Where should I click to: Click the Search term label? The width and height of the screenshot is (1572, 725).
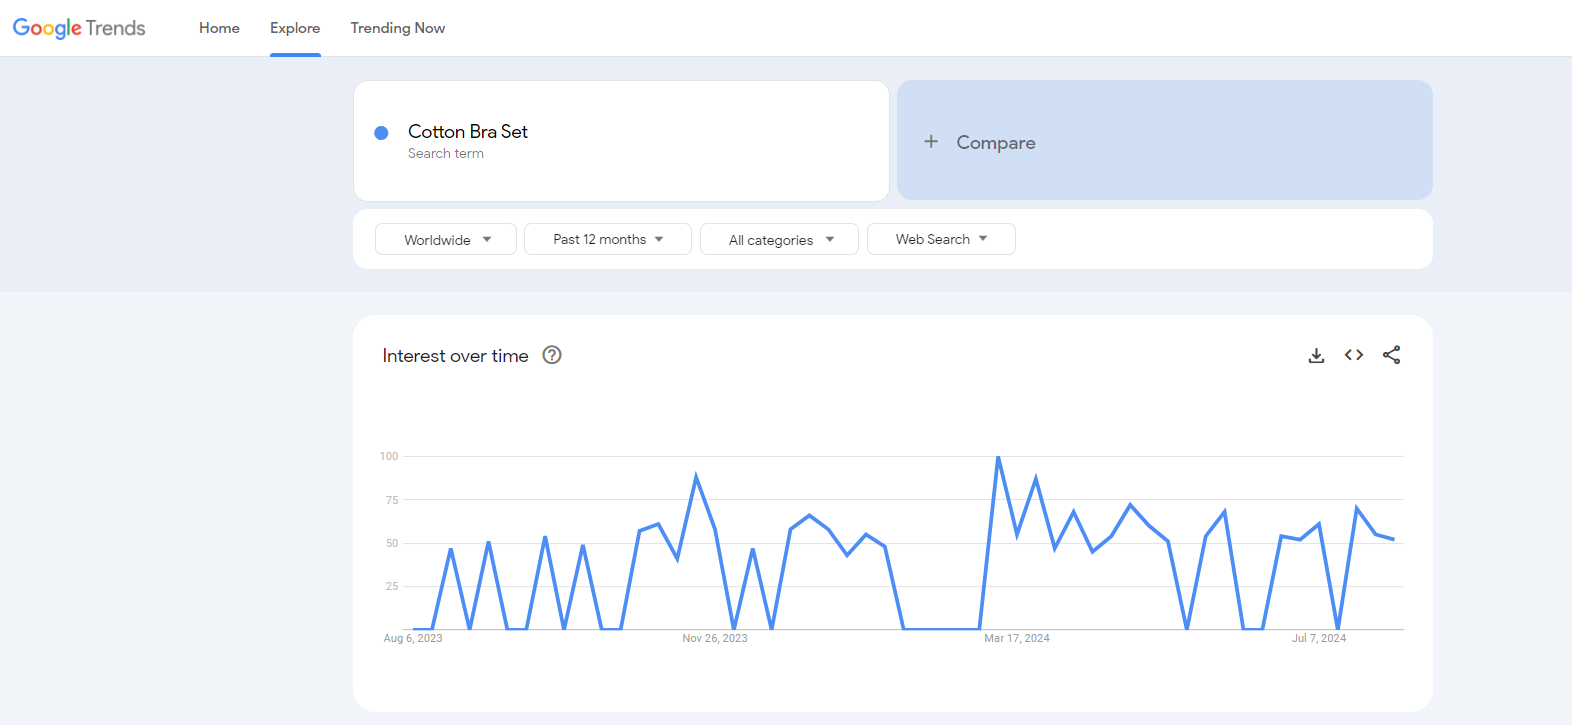pos(446,154)
